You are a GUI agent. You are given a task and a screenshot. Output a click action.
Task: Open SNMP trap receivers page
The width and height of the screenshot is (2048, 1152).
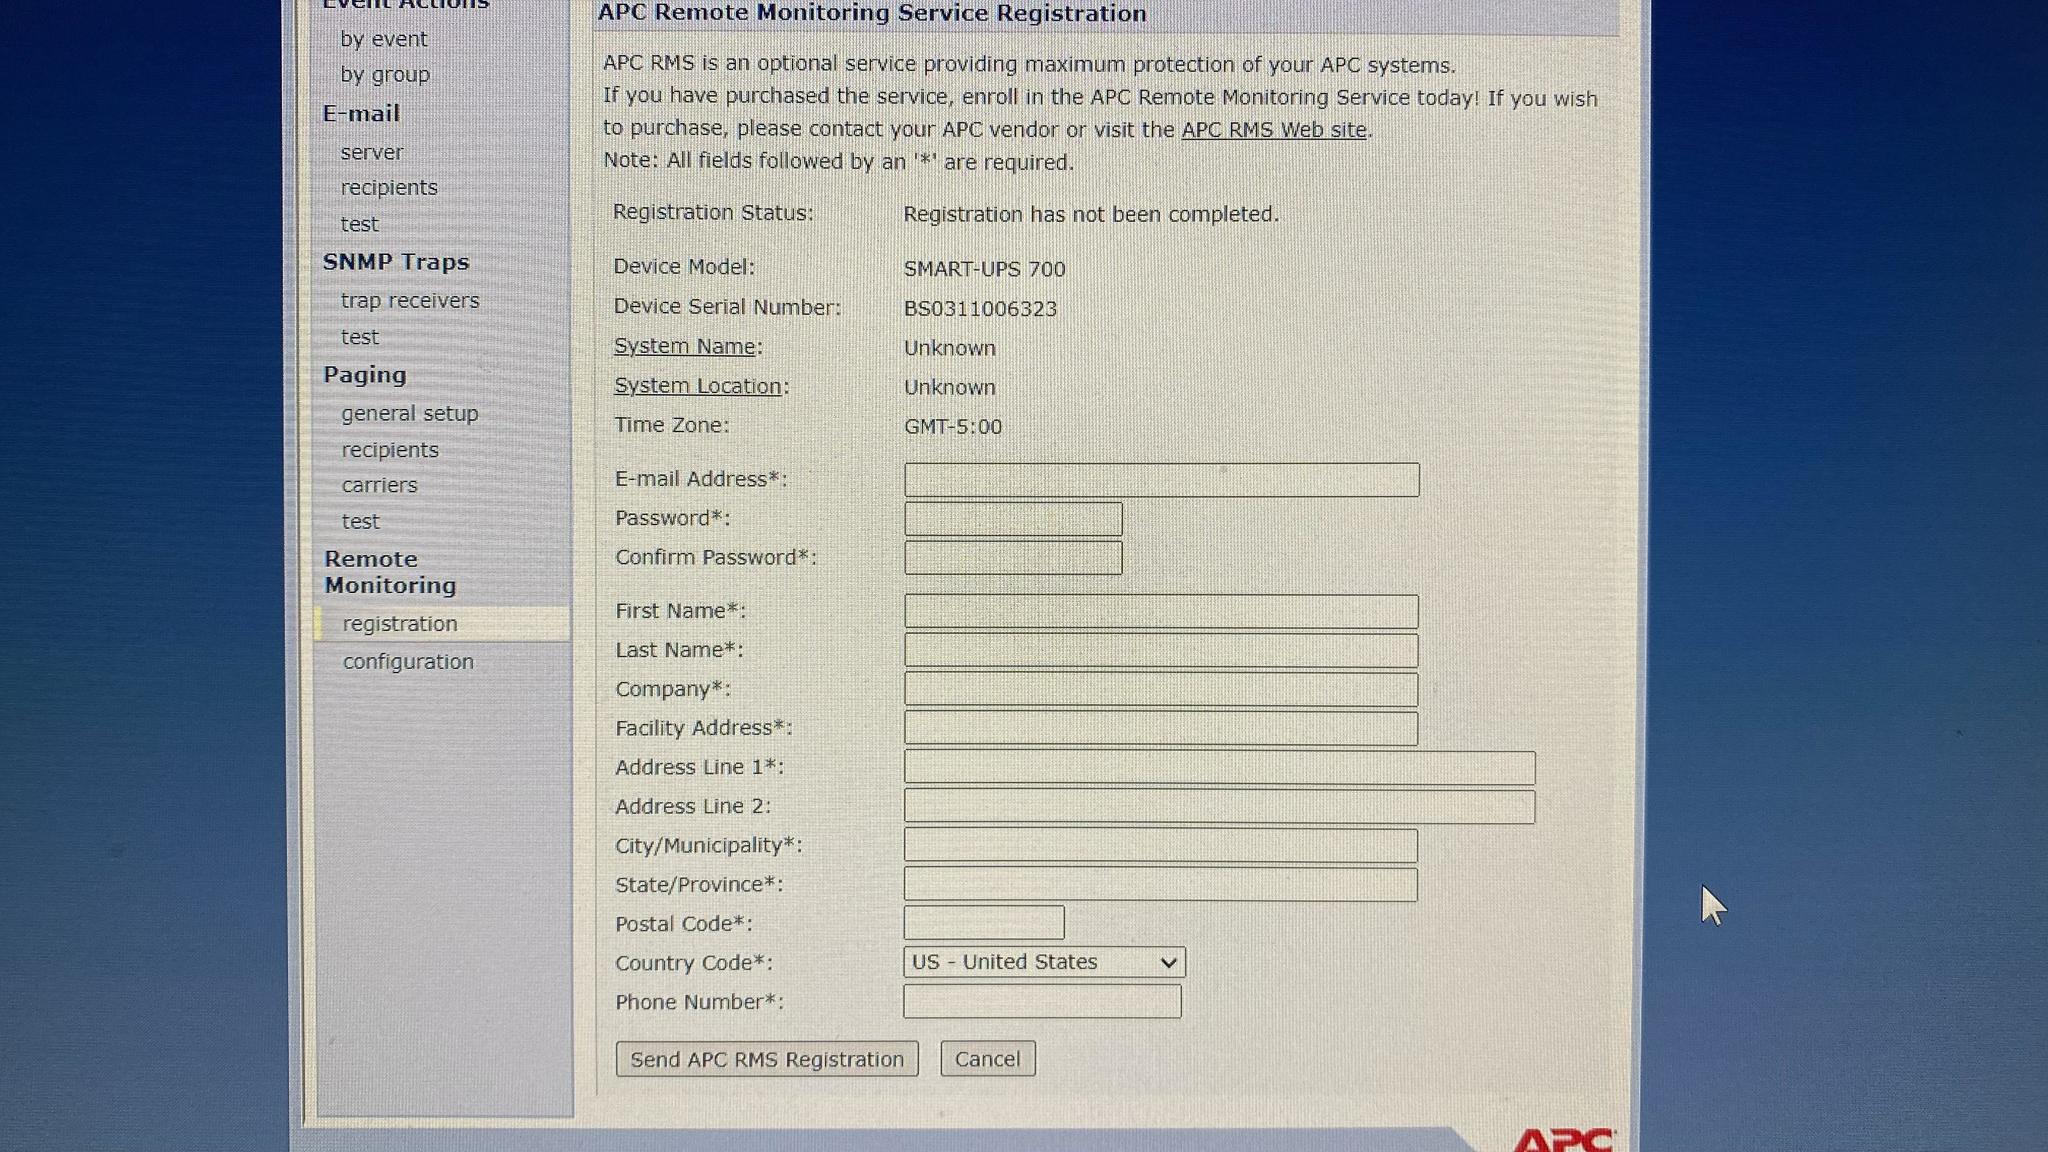[409, 300]
